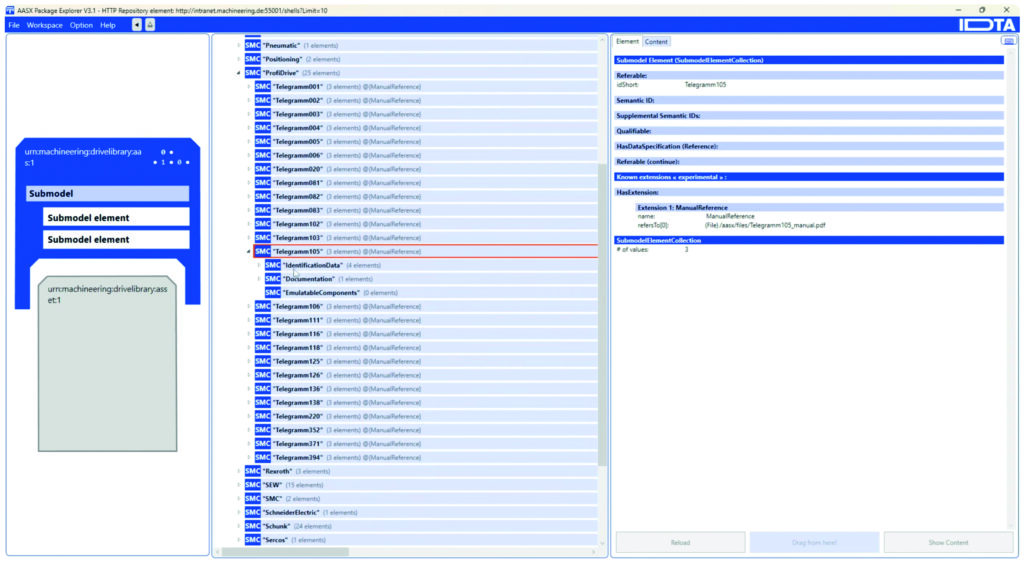Click the SMC icon of Schunk

coord(252,526)
